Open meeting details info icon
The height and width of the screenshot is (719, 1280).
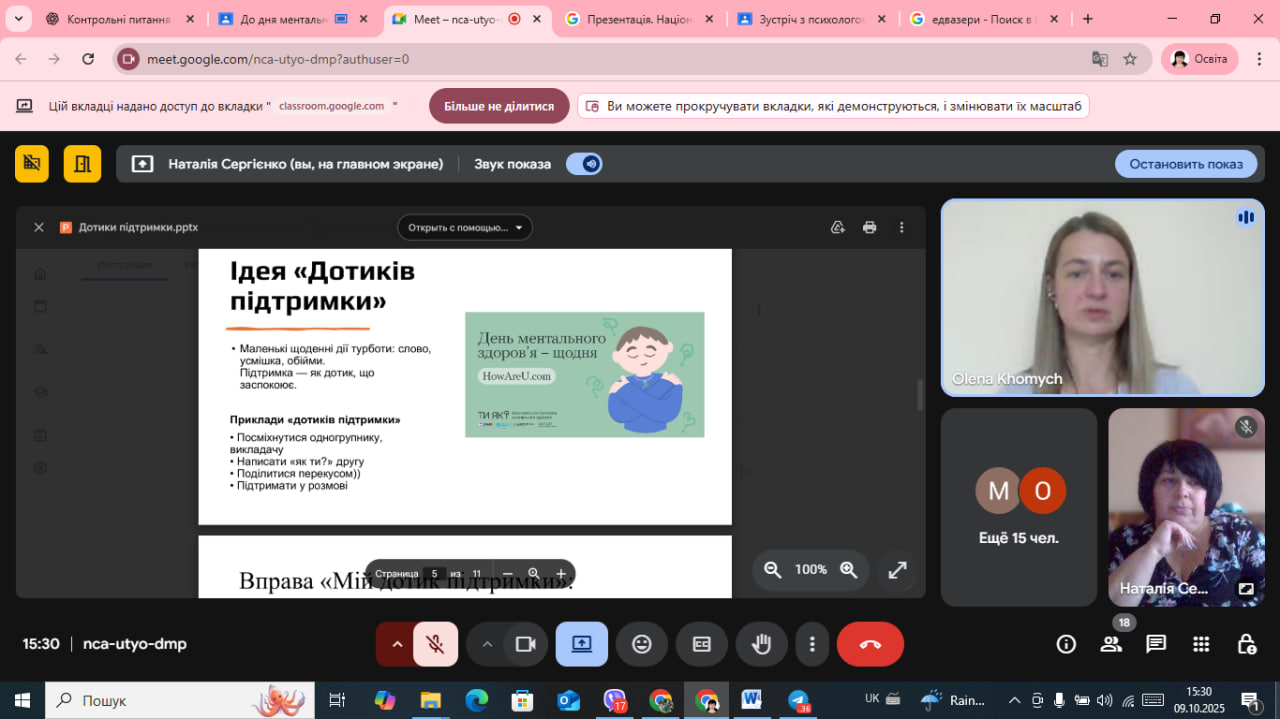click(1066, 644)
